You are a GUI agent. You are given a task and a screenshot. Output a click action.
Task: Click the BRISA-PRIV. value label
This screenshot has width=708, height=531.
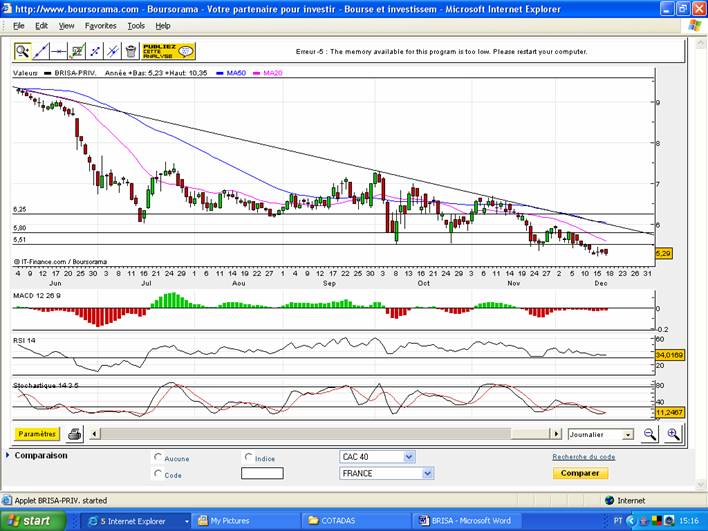[x=75, y=73]
